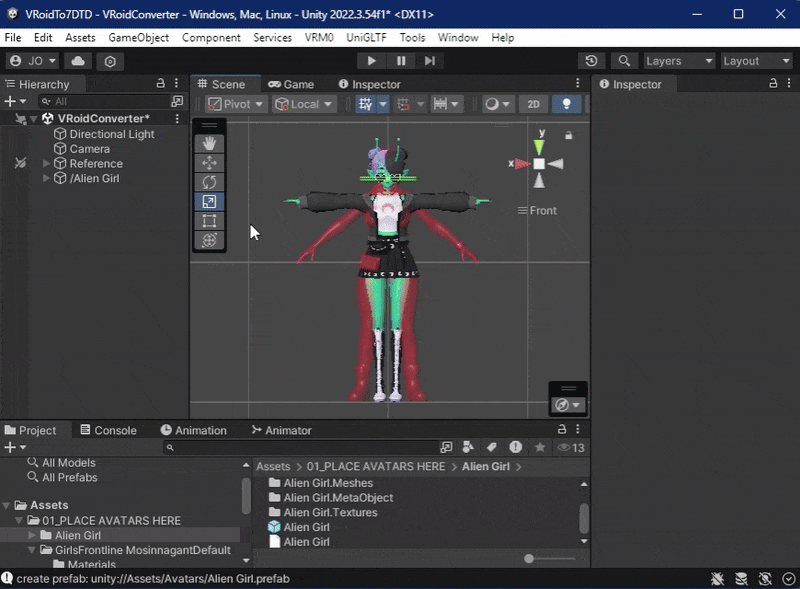Open the Unity Hub settings icon
Viewport: 800px width, 589px height.
point(110,61)
